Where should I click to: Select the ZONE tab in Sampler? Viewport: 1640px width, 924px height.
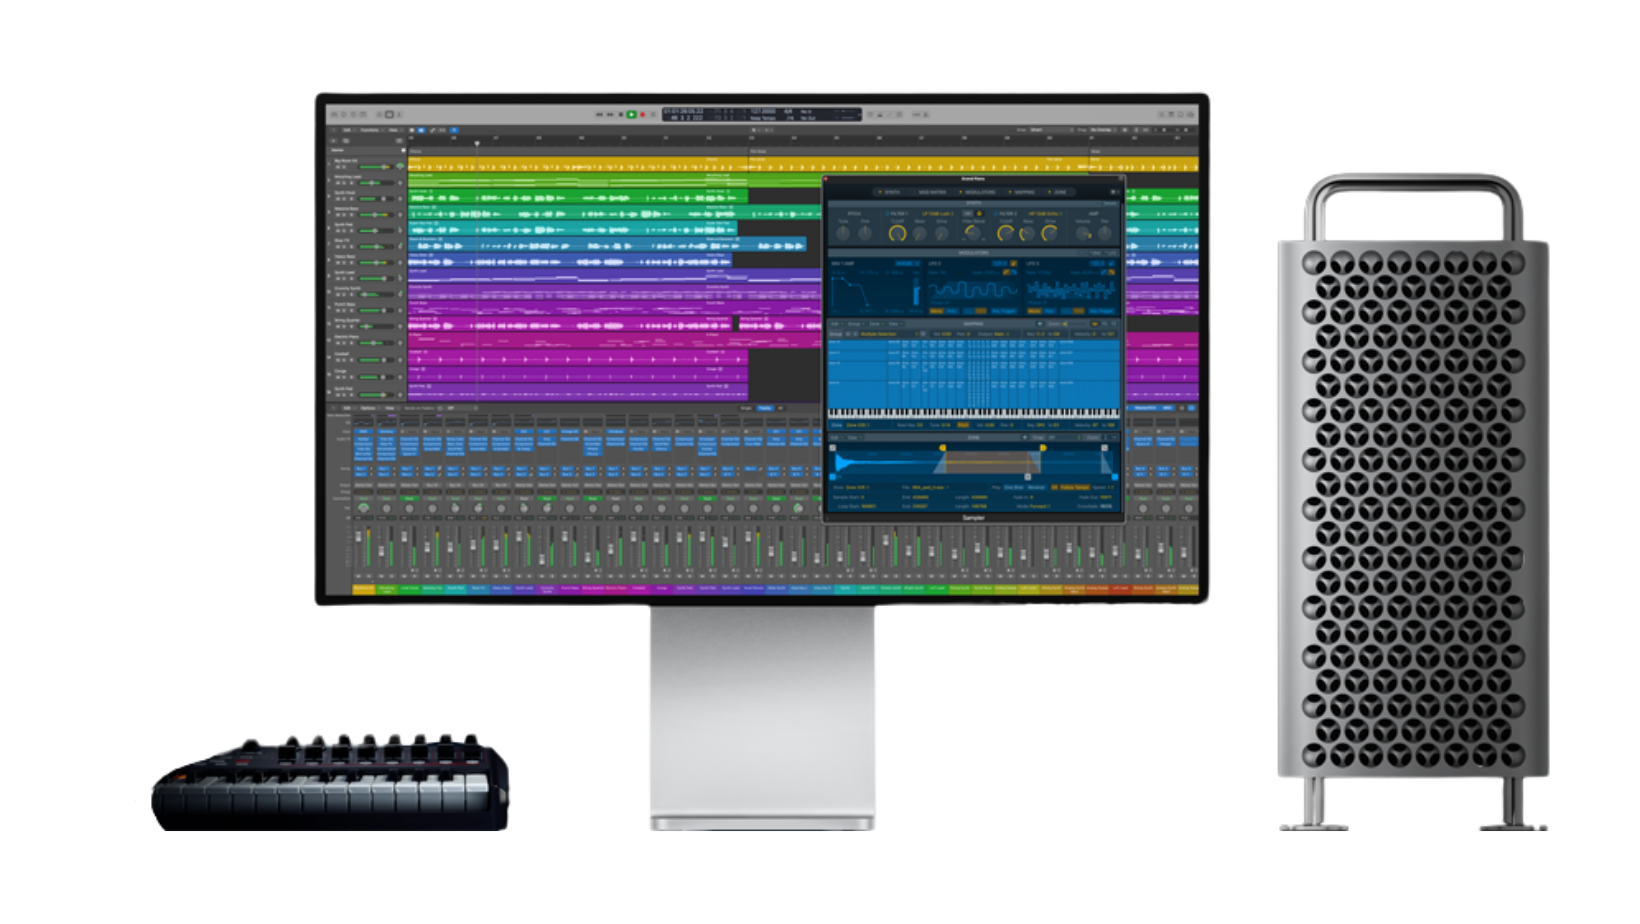[1058, 192]
